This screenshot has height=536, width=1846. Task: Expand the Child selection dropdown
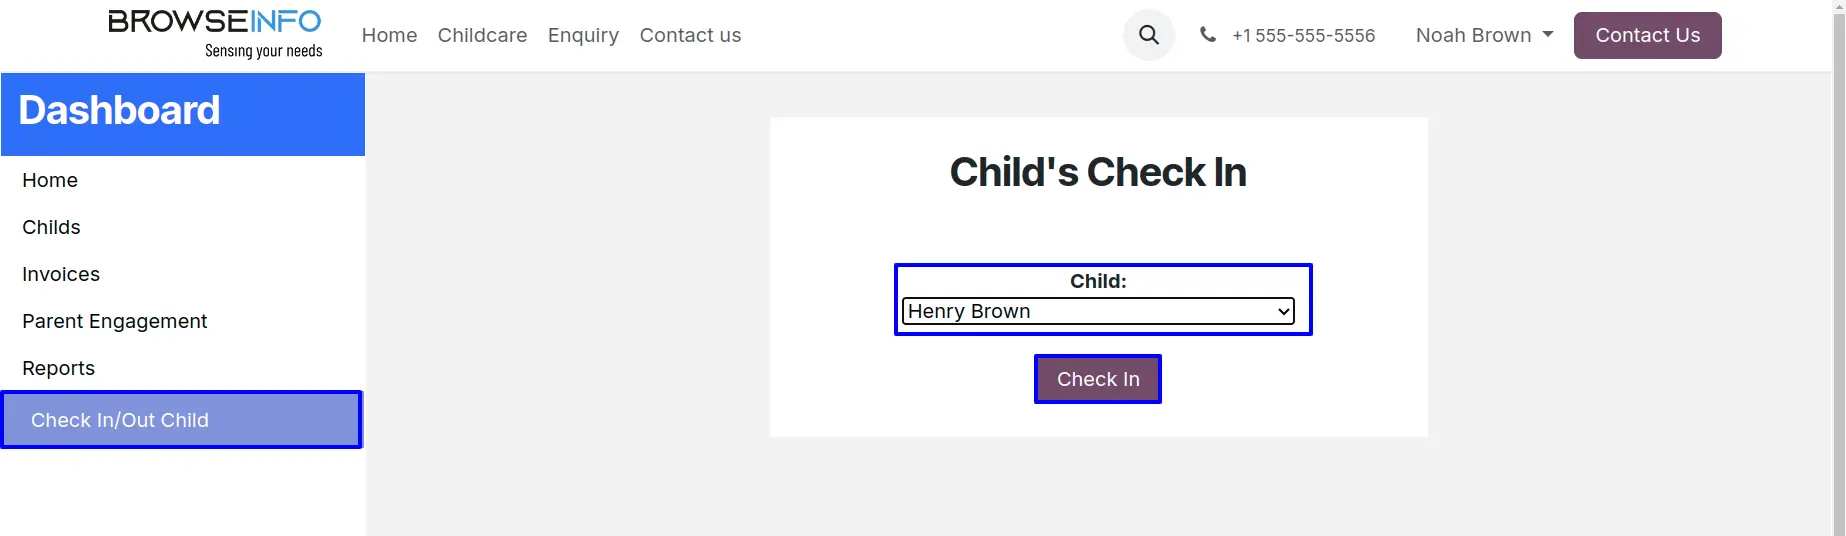tap(1098, 311)
